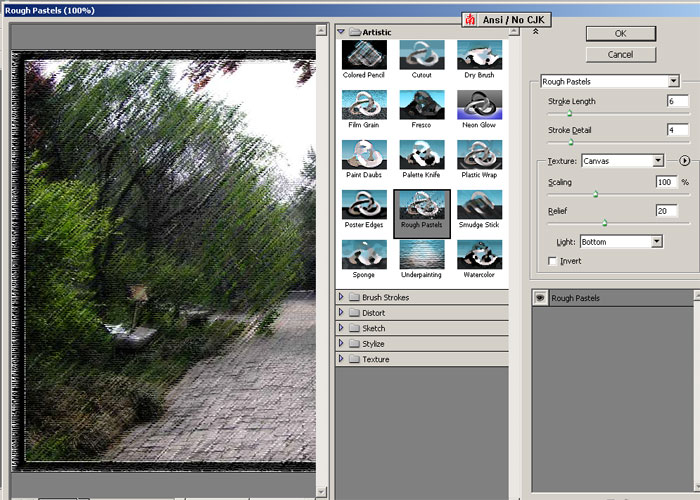The height and width of the screenshot is (500, 700).
Task: Choose the Fresco filter thumbnail
Action: 421,105
